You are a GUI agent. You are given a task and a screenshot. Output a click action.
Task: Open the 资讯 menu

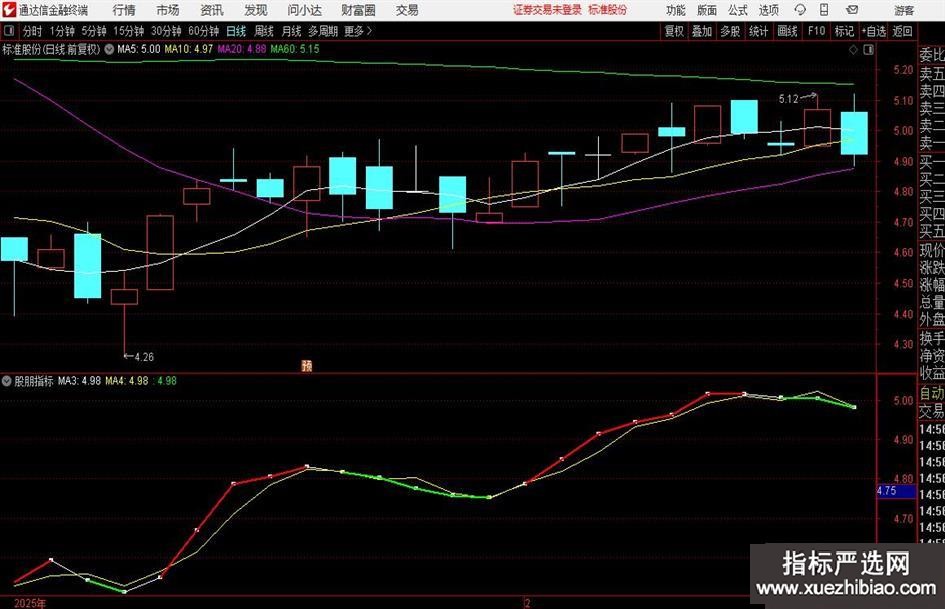pos(212,10)
